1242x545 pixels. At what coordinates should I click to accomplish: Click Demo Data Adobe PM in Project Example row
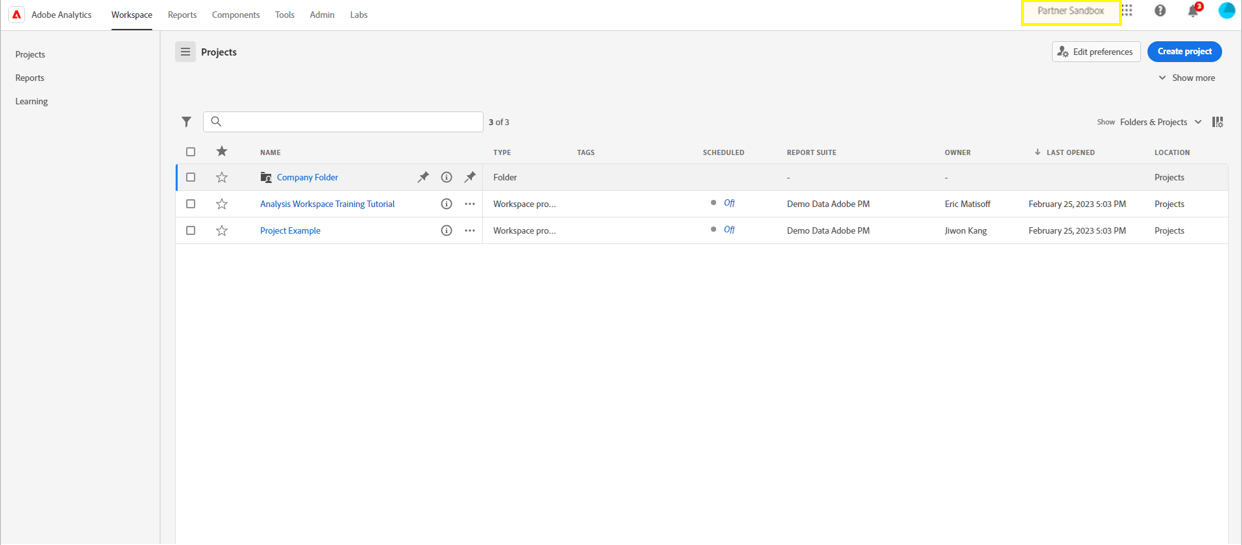828,230
